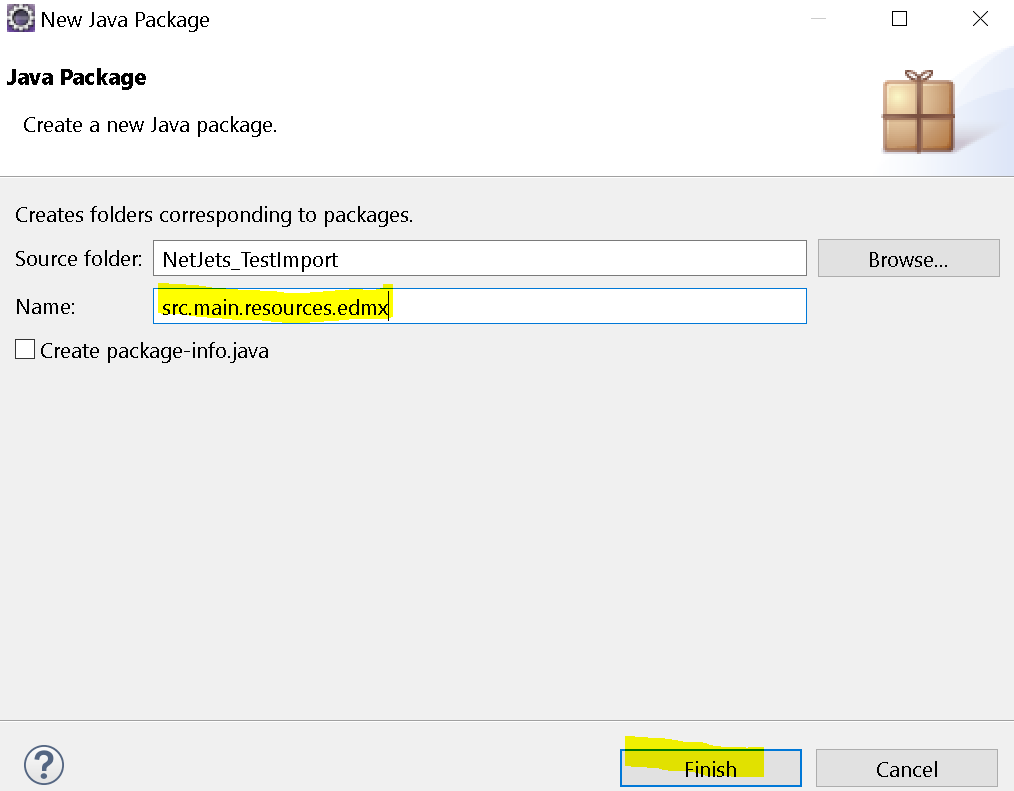Close the New Java Package dialog

point(980,19)
